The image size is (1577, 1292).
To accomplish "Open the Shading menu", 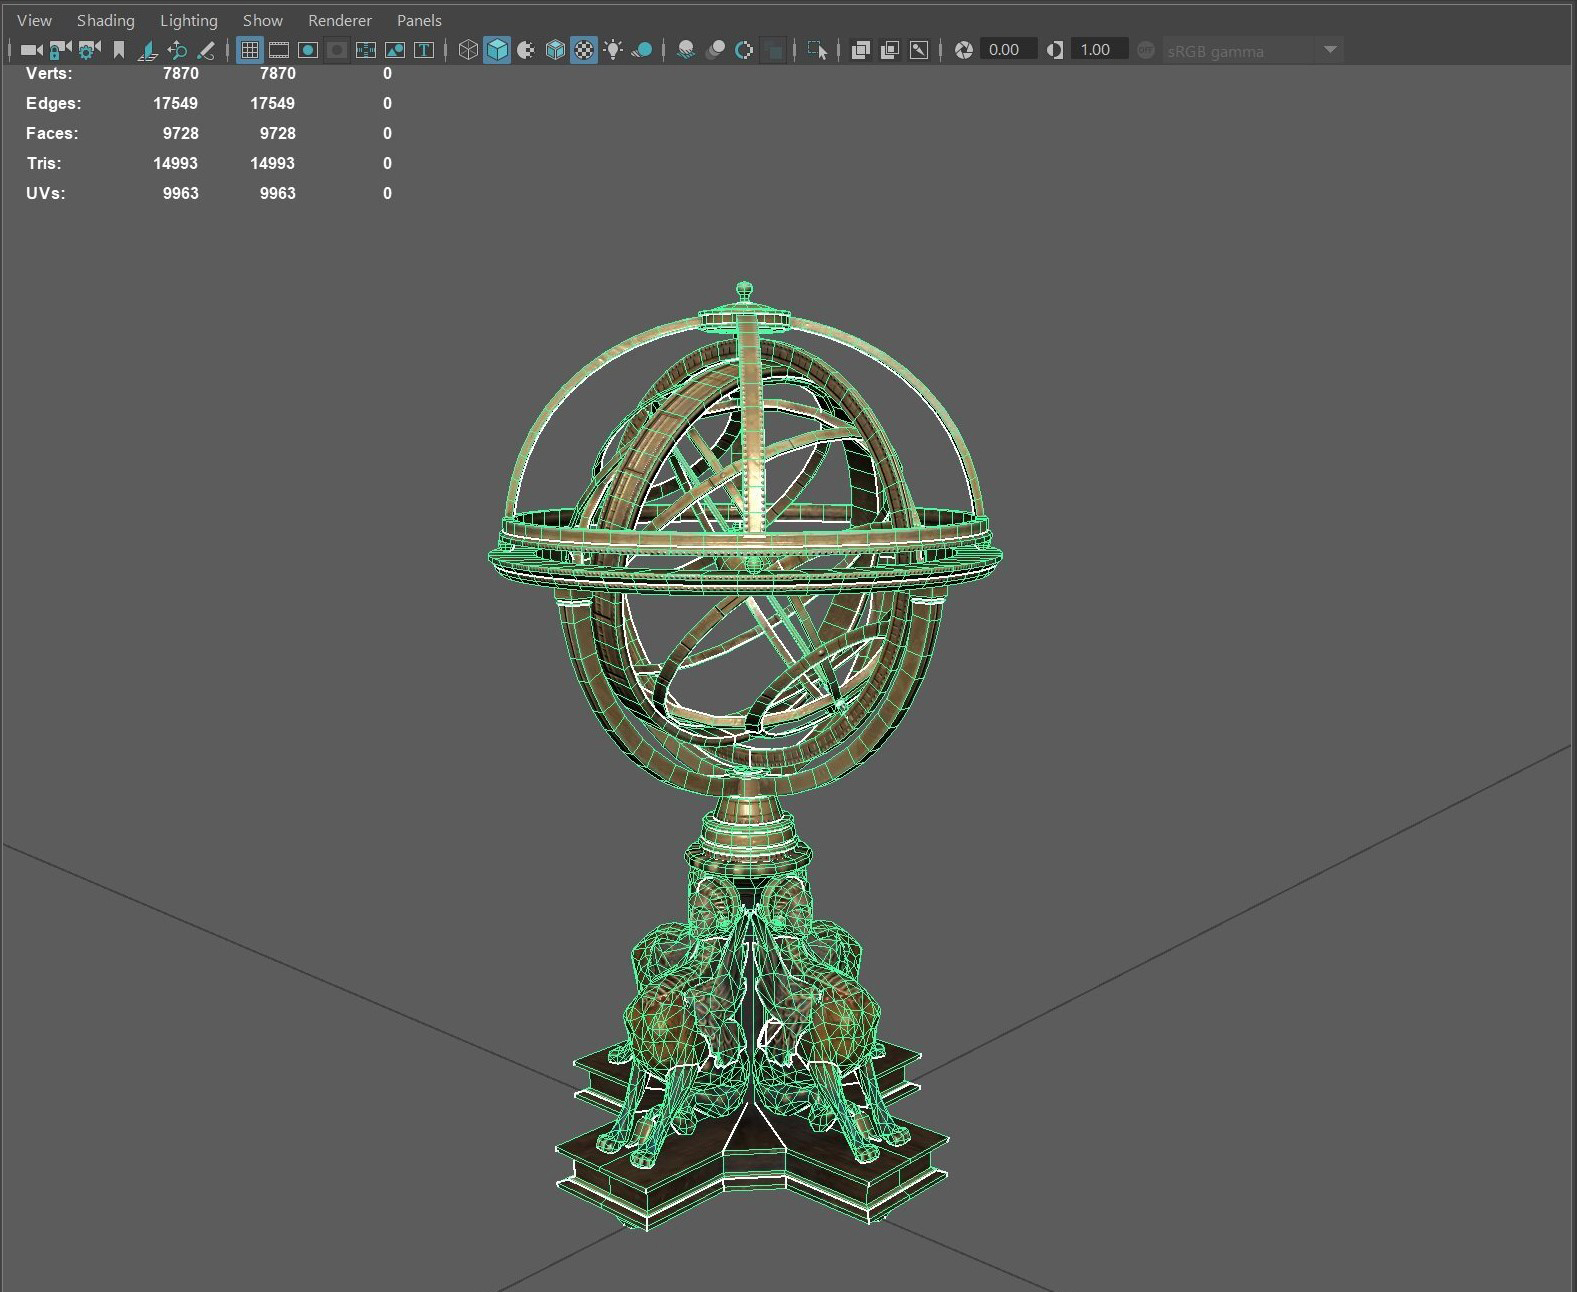I will point(105,20).
